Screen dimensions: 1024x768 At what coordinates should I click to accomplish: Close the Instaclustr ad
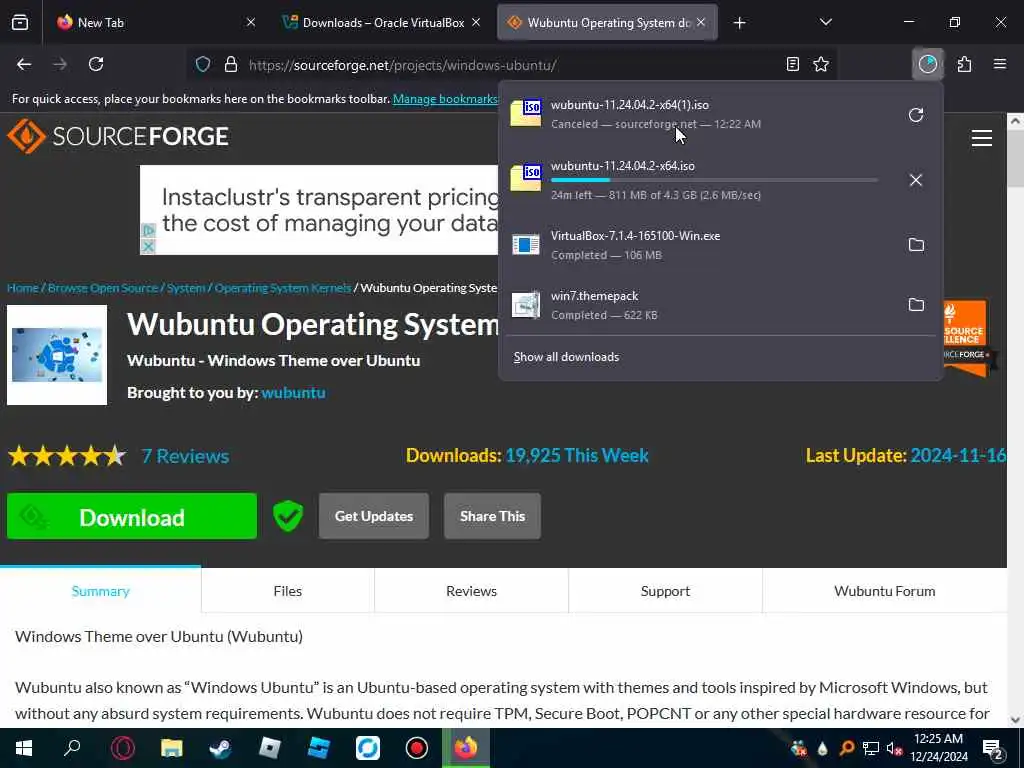148,247
